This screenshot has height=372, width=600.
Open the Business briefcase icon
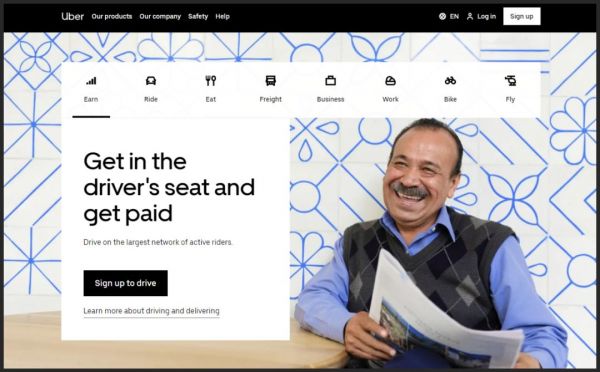click(331, 81)
